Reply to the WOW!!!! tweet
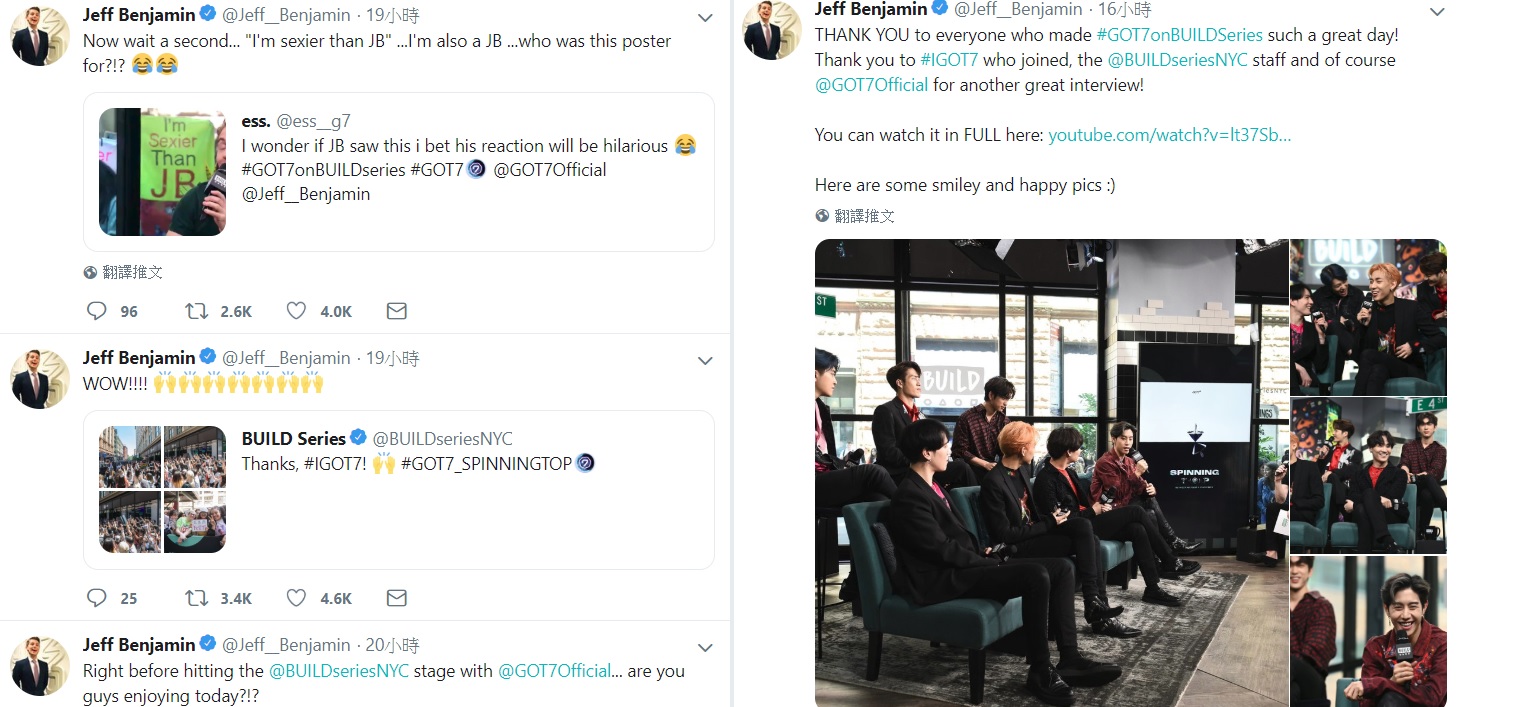 pyautogui.click(x=97, y=598)
